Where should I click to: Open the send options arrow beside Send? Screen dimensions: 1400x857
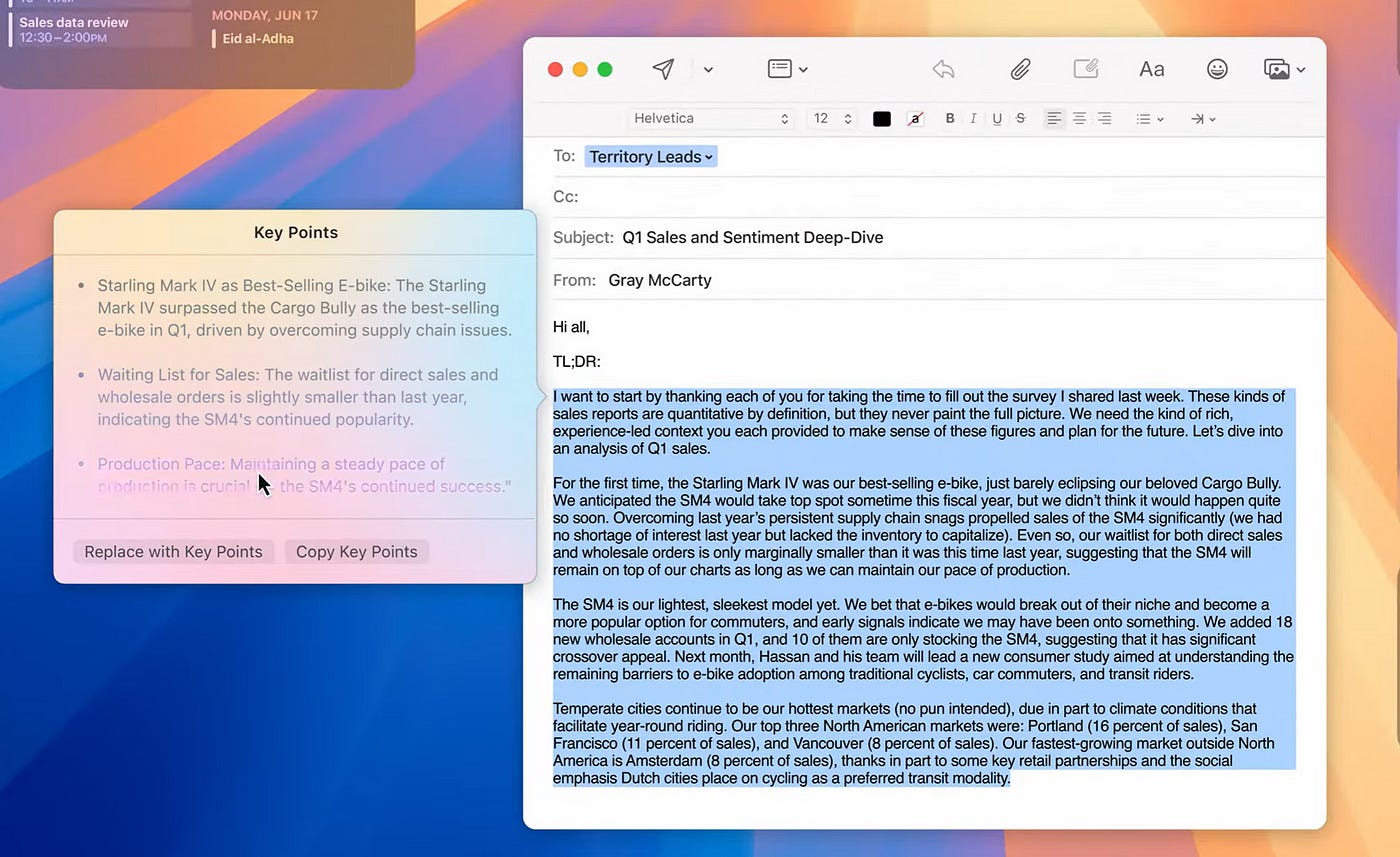[708, 70]
